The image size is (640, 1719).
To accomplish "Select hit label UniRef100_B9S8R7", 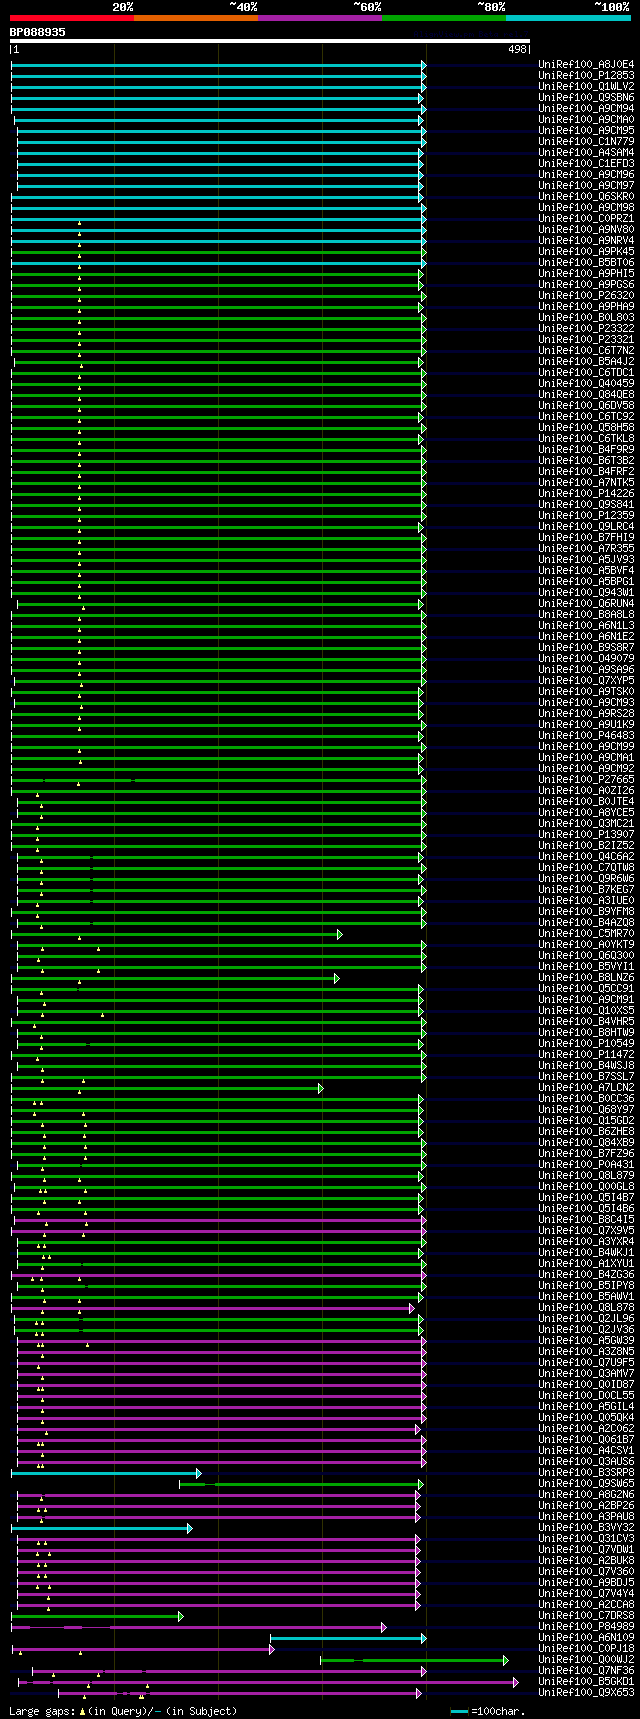I will [586, 647].
